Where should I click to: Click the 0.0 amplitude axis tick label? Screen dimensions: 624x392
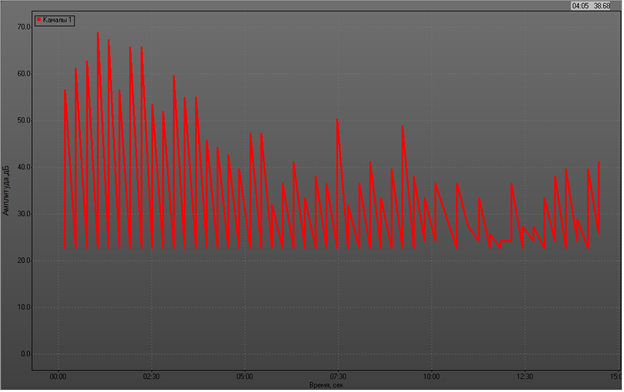coord(25,354)
